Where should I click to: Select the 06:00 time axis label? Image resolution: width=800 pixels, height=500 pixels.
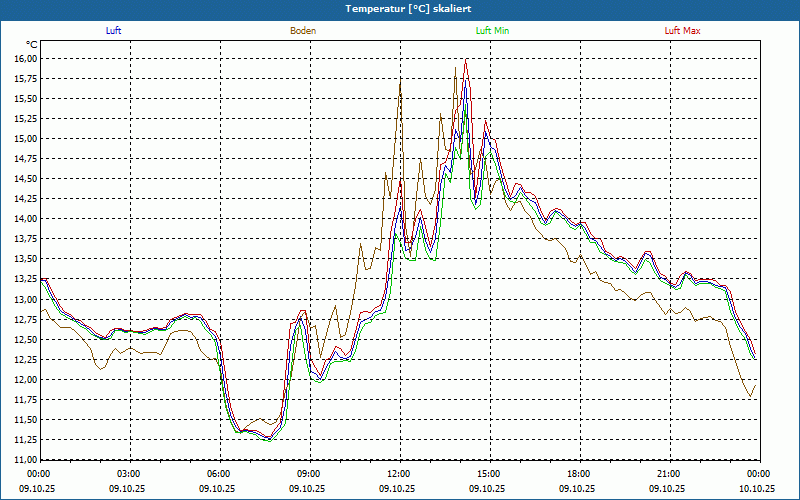[219, 474]
